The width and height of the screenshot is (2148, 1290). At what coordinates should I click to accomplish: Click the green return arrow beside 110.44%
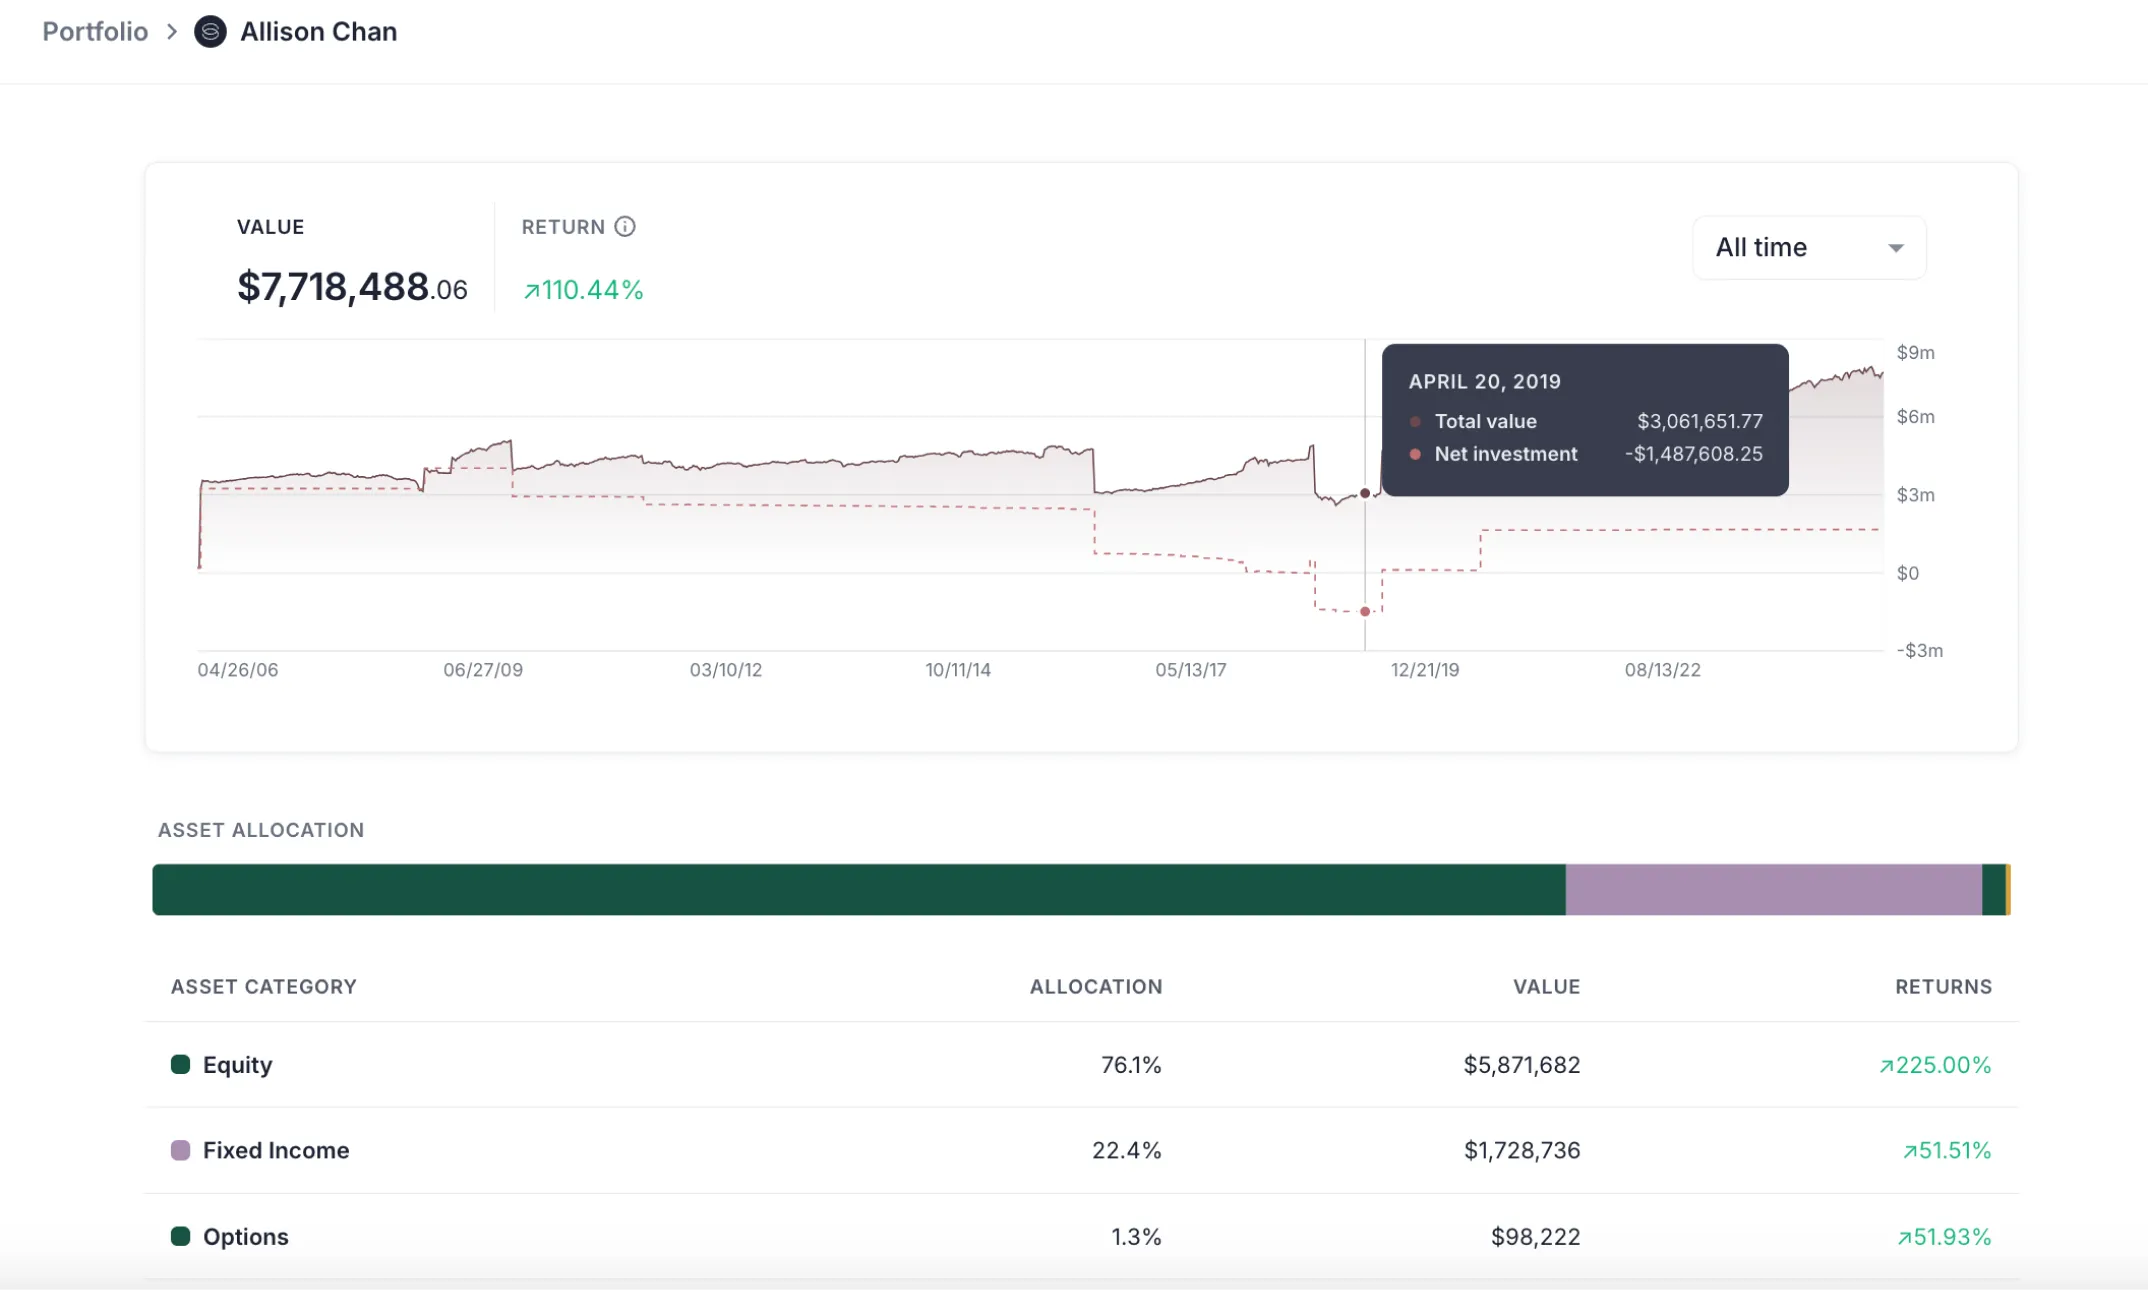tap(531, 291)
